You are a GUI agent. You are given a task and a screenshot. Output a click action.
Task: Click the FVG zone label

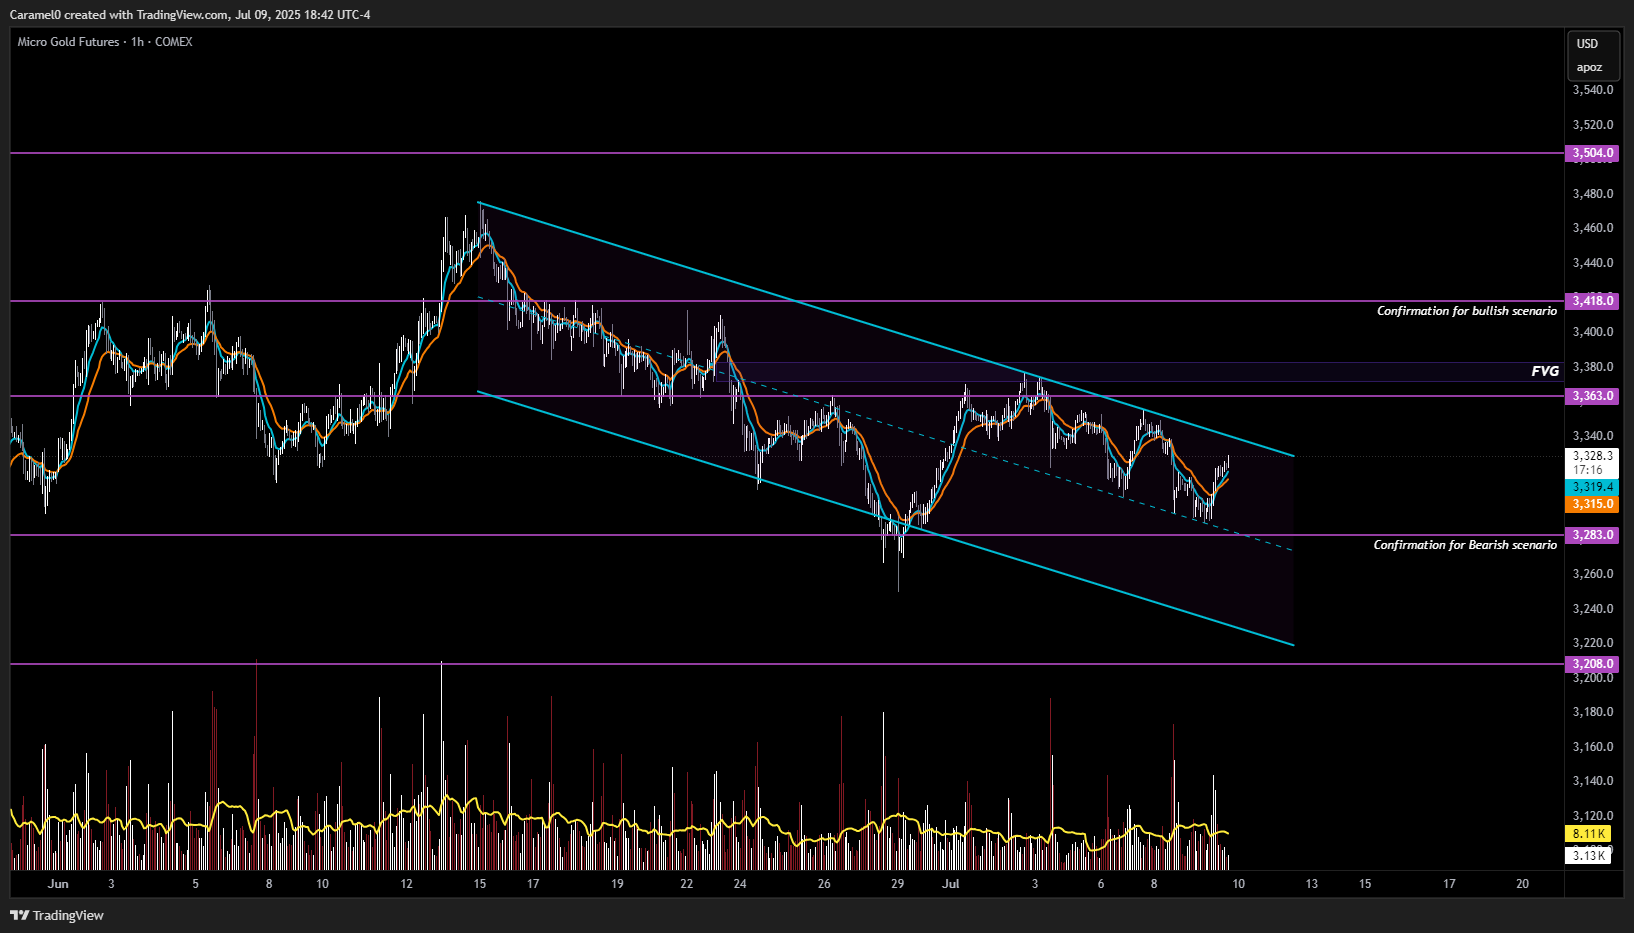1545,371
